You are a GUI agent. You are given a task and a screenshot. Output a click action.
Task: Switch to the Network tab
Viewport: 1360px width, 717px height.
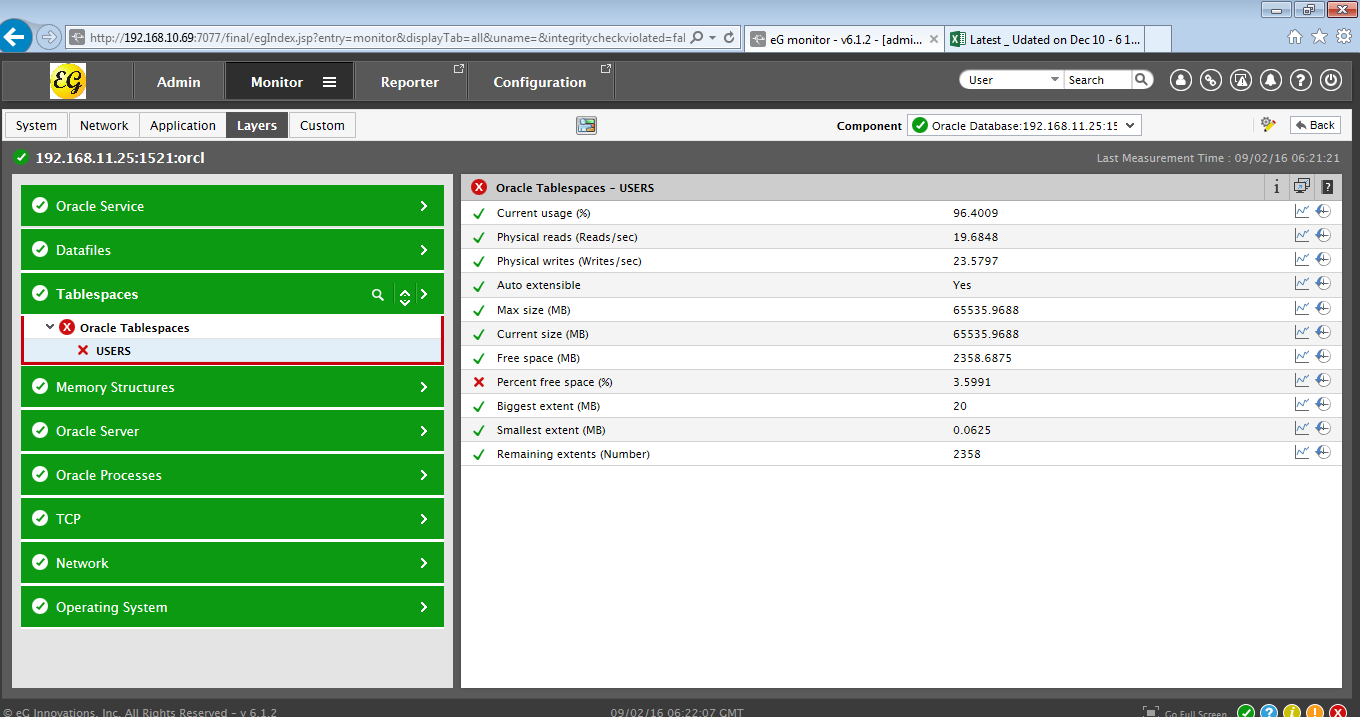(104, 125)
